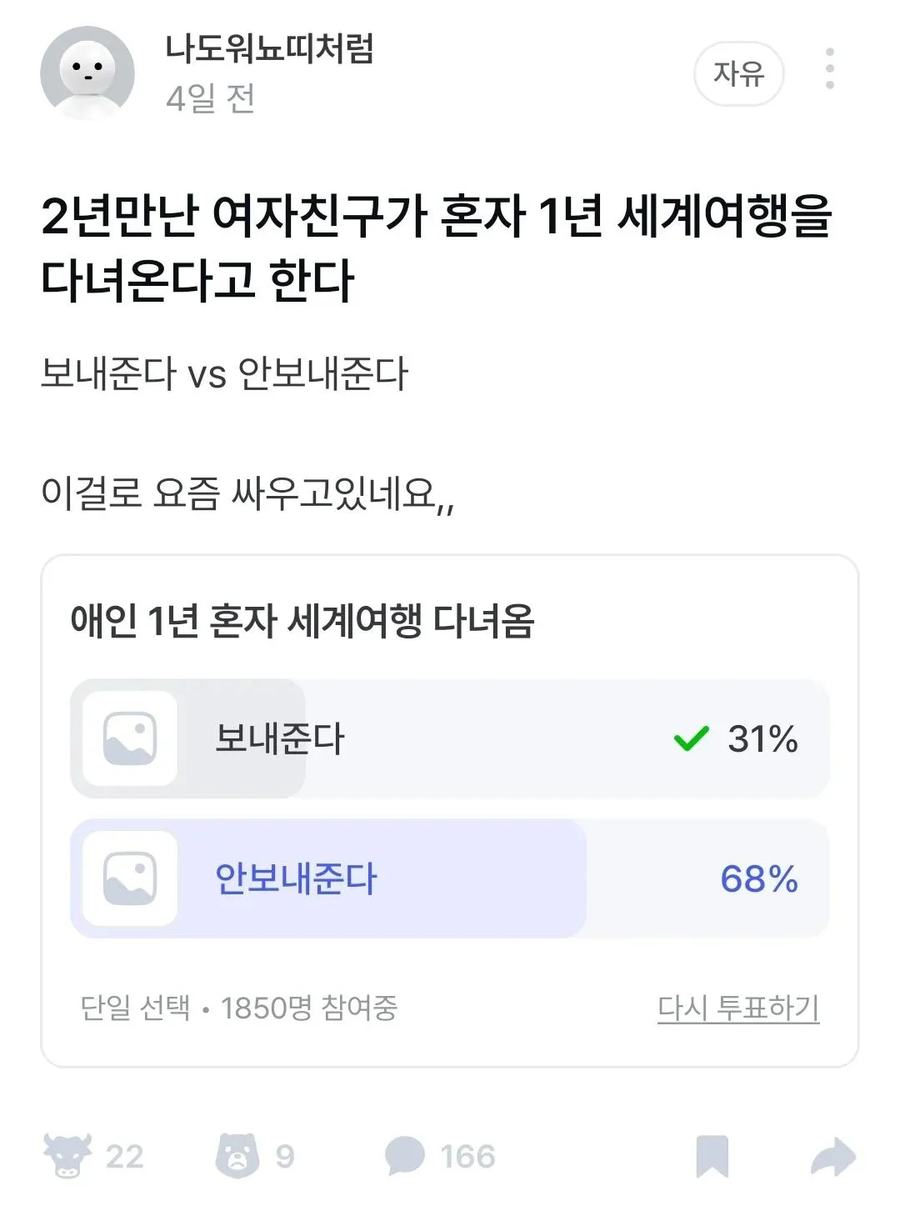This screenshot has width=900, height=1206.
Task: Click the author's profile avatar
Action: point(86,72)
